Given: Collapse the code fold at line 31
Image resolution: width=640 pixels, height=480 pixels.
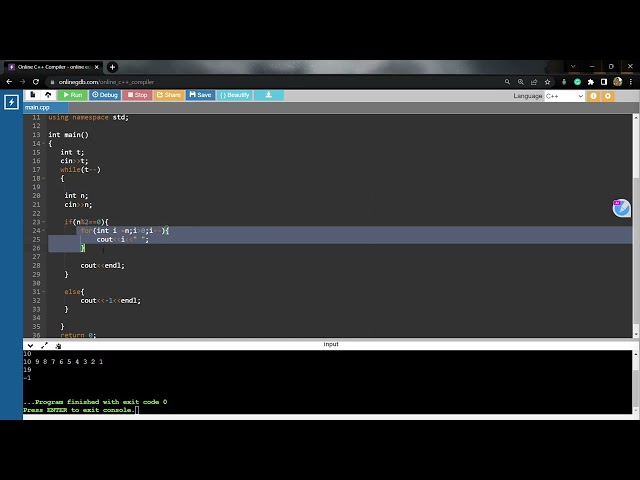Looking at the screenshot, I should [44, 292].
